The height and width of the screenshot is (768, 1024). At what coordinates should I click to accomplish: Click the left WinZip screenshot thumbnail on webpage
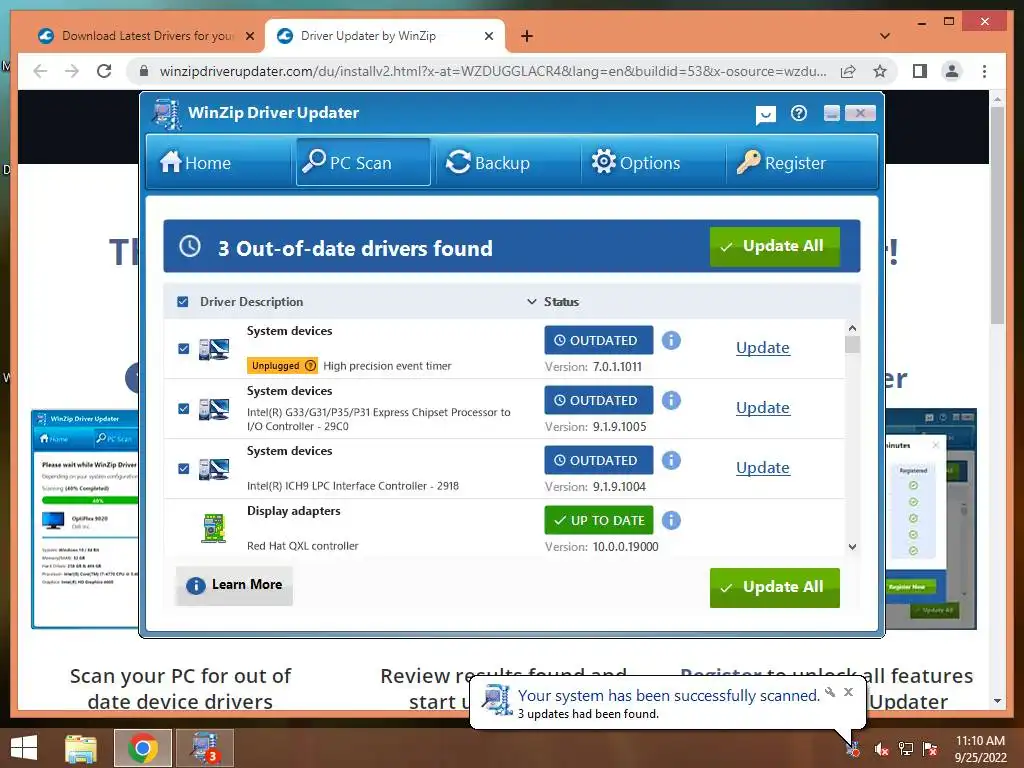tap(85, 519)
